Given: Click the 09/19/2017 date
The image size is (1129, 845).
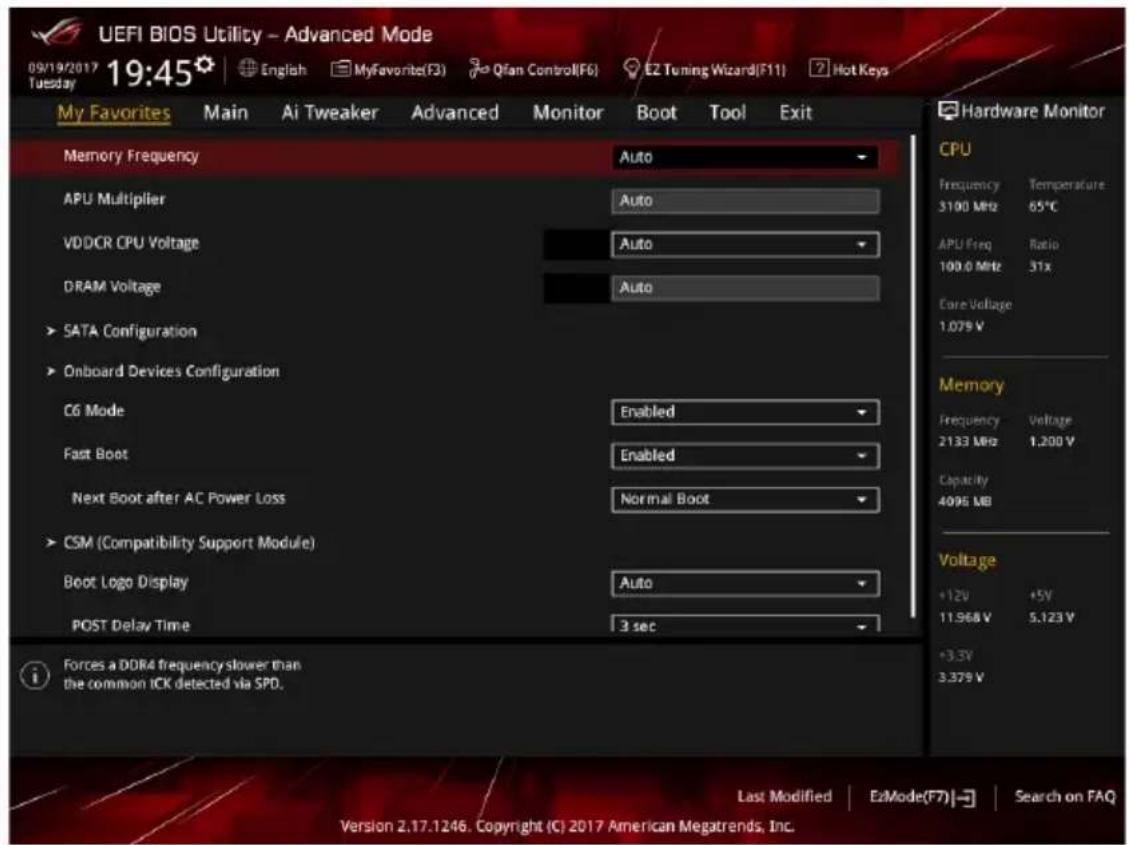Looking at the screenshot, I should 63,68.
